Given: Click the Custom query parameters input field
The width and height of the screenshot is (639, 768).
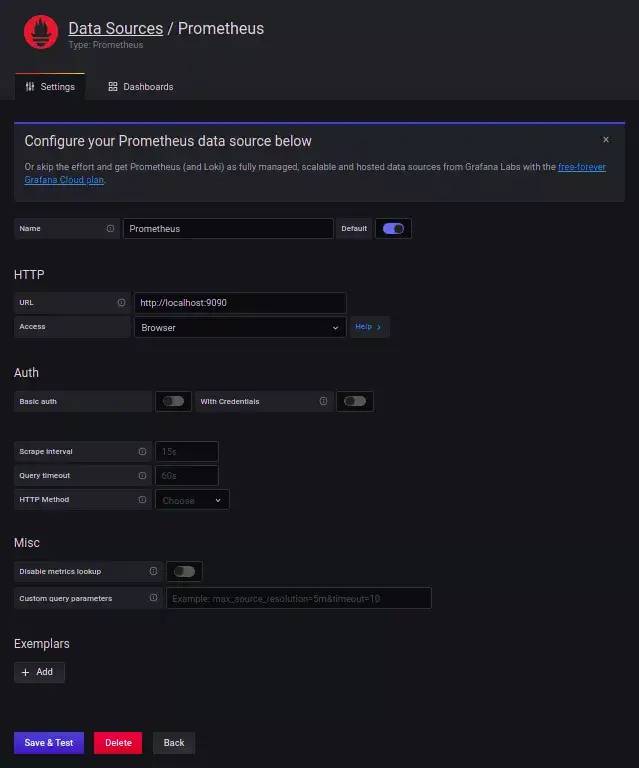Looking at the screenshot, I should tap(299, 599).
